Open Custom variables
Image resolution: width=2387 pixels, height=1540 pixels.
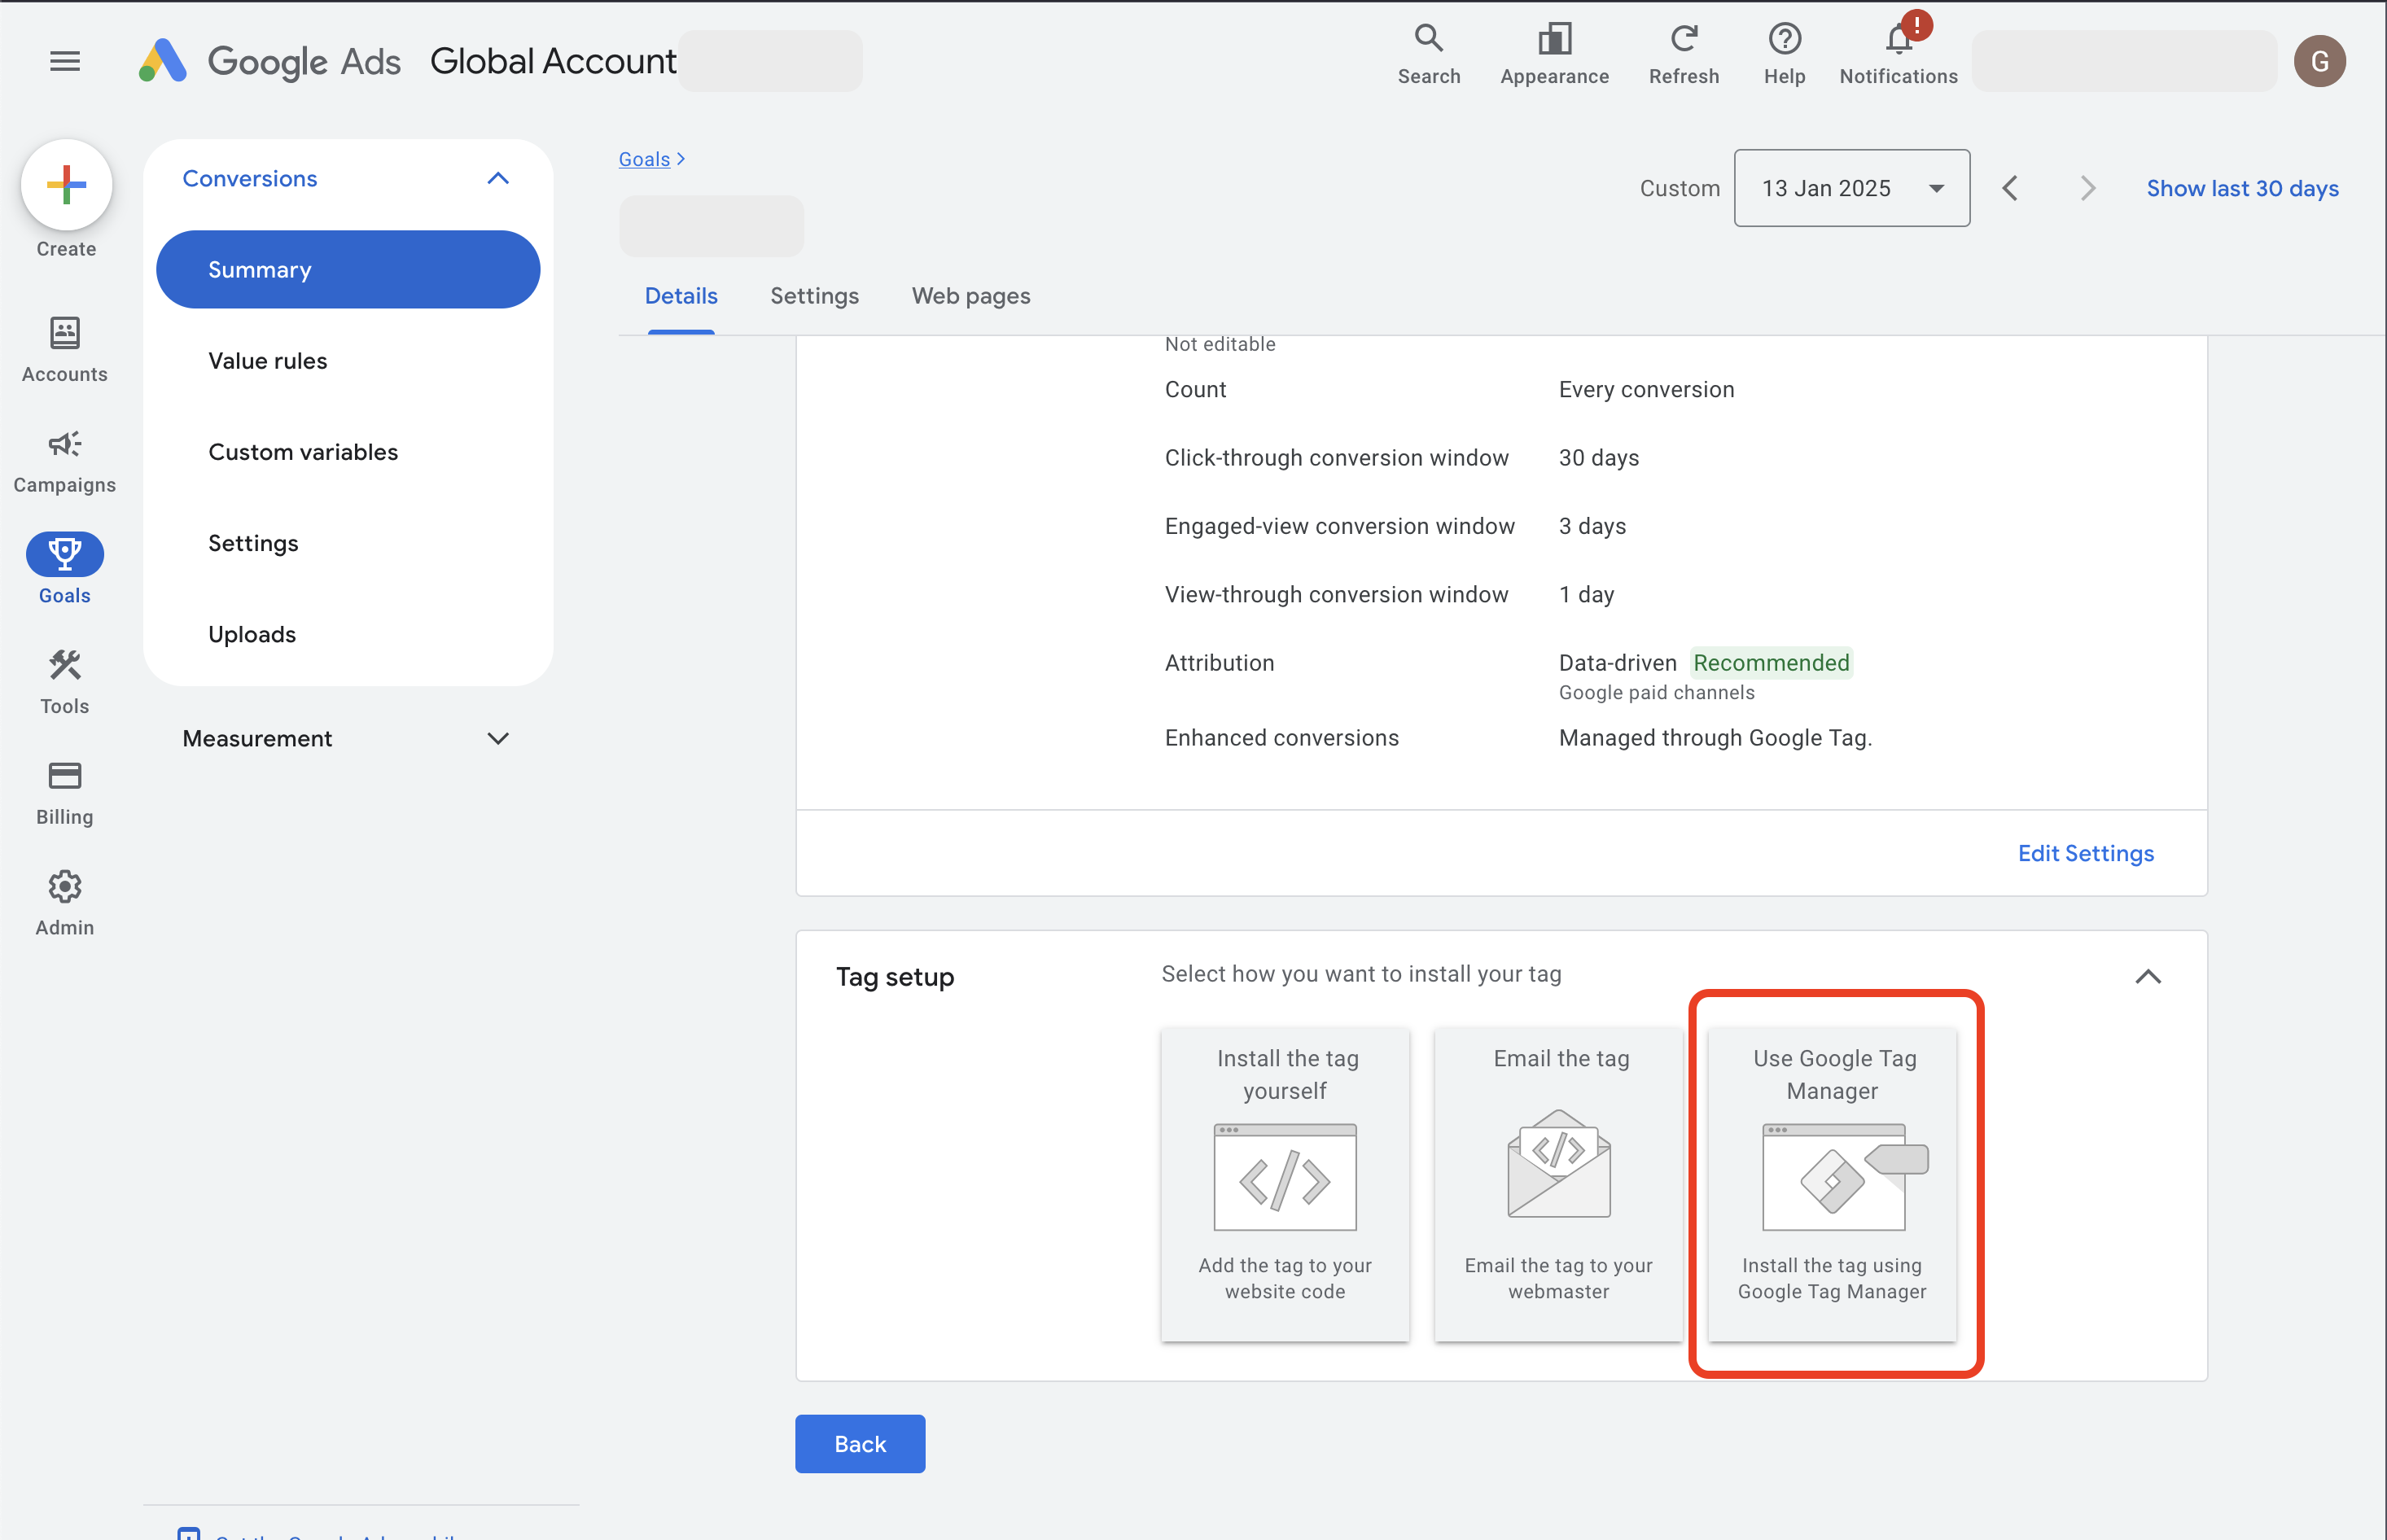303,452
